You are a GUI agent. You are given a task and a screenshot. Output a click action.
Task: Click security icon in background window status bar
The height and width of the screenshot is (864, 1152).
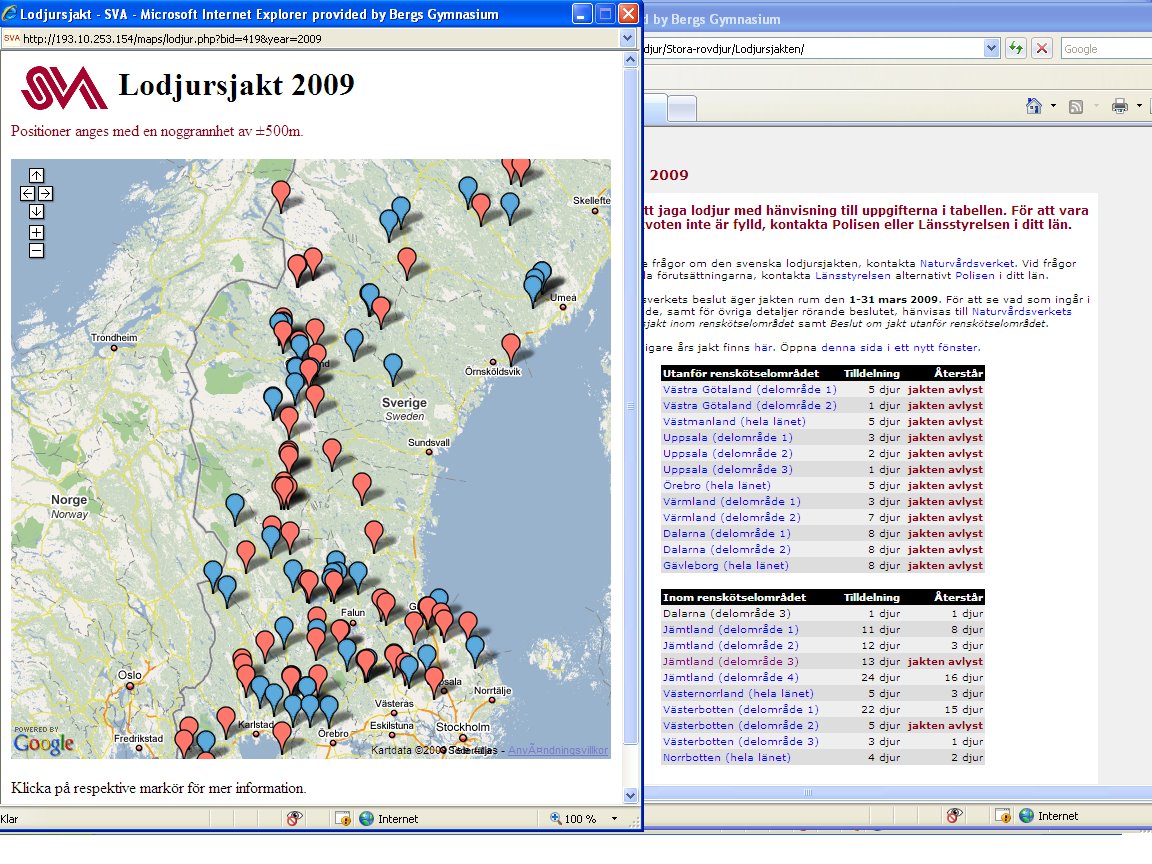(x=1003, y=816)
